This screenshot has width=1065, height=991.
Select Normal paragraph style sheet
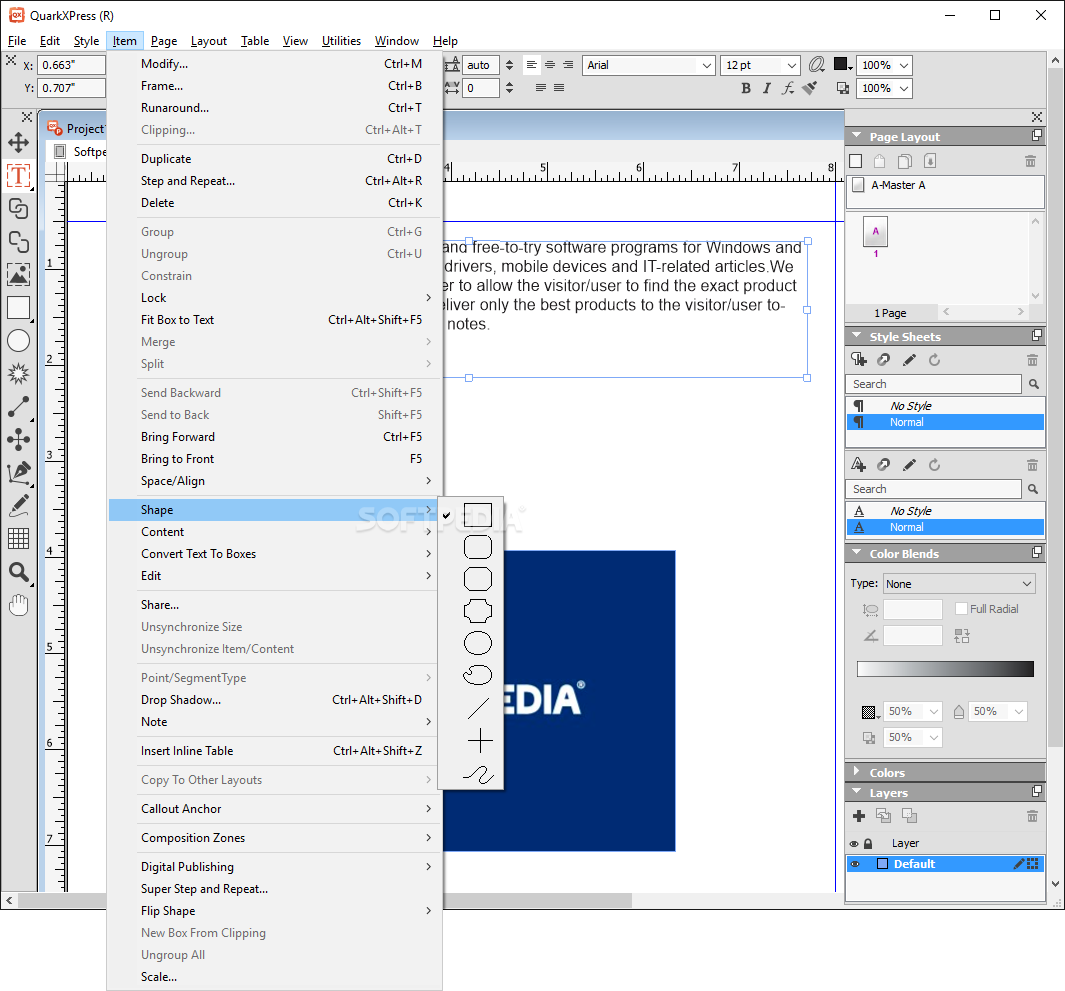[x=945, y=422]
